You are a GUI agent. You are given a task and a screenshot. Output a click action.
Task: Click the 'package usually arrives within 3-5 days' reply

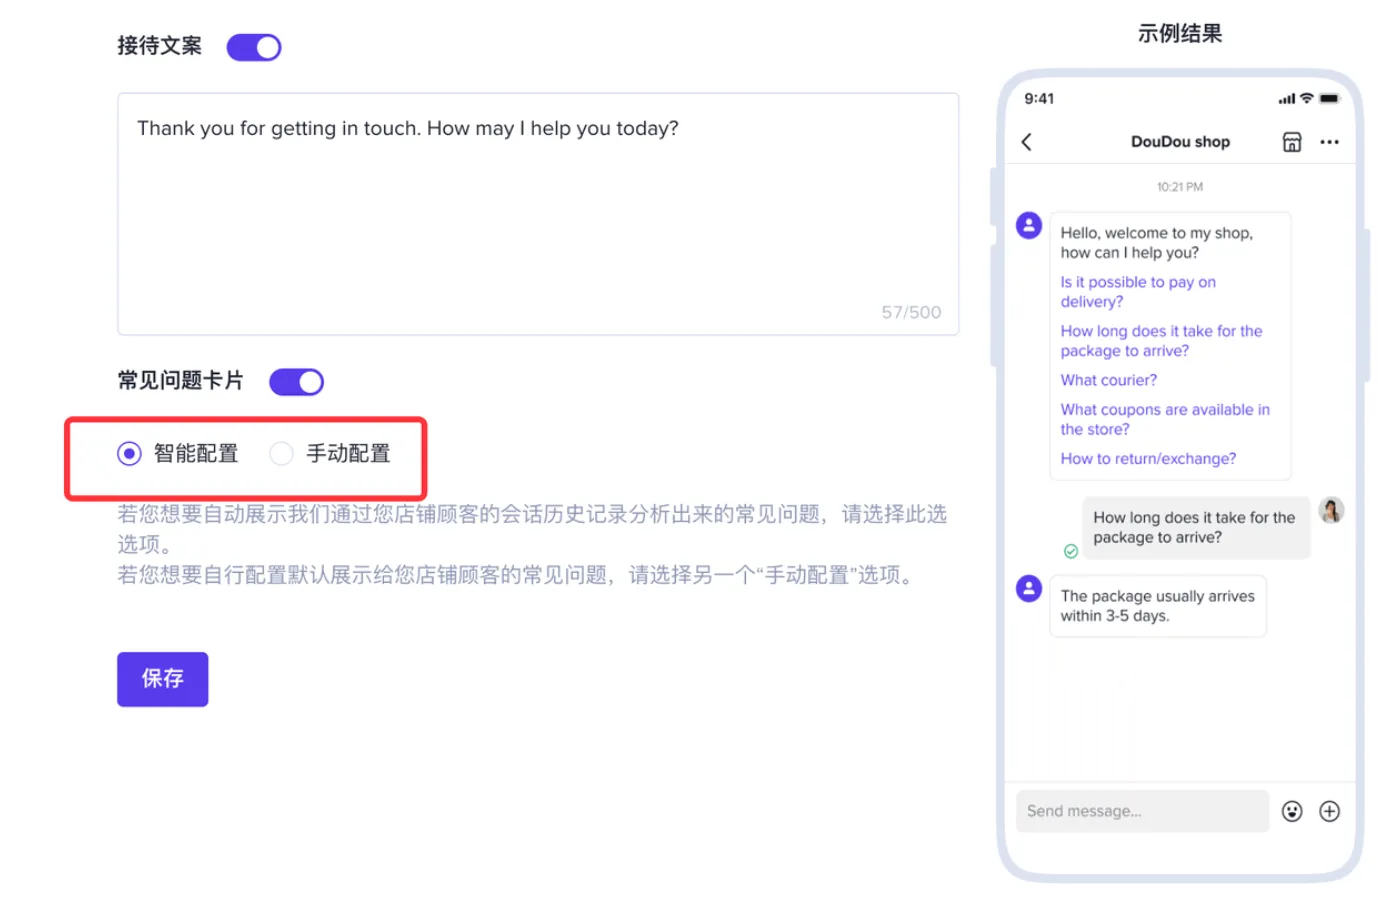tap(1158, 606)
